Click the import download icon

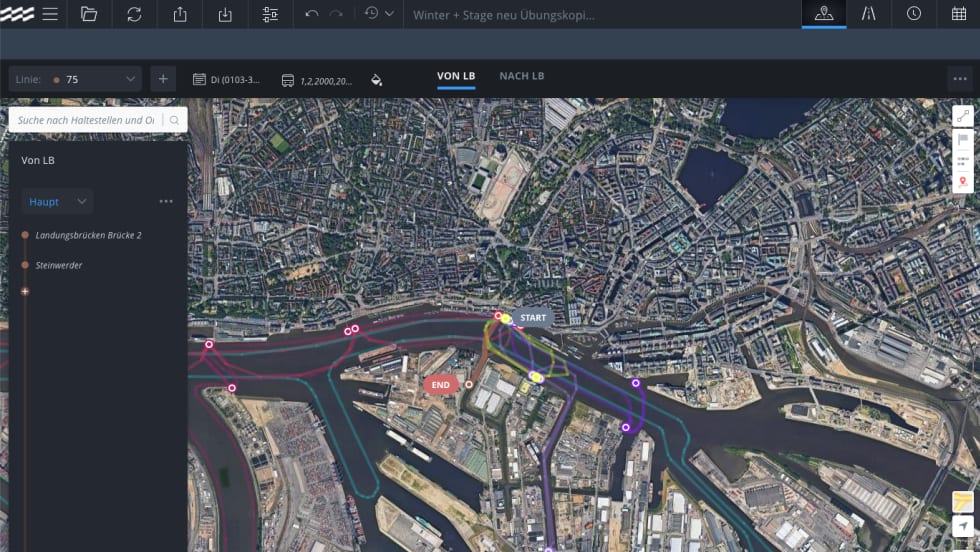[x=225, y=14]
